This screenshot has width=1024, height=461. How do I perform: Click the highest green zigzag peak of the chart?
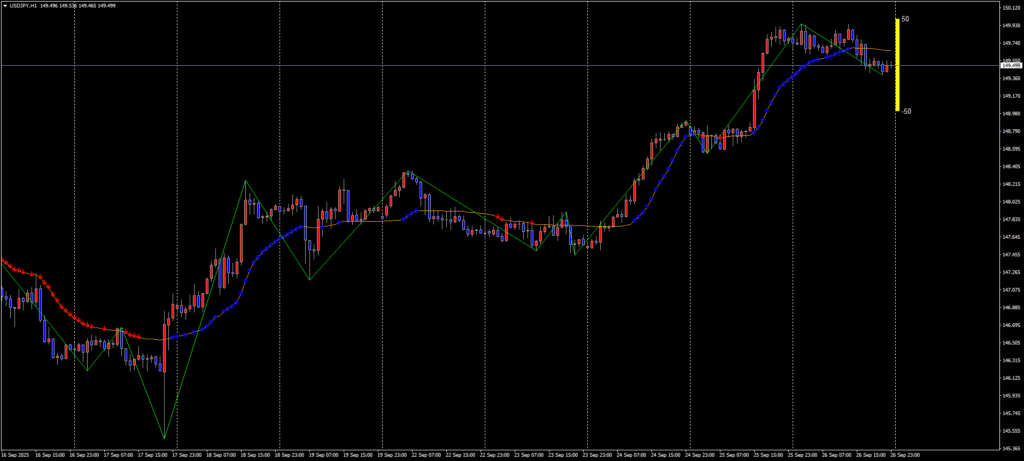pyautogui.click(x=802, y=24)
